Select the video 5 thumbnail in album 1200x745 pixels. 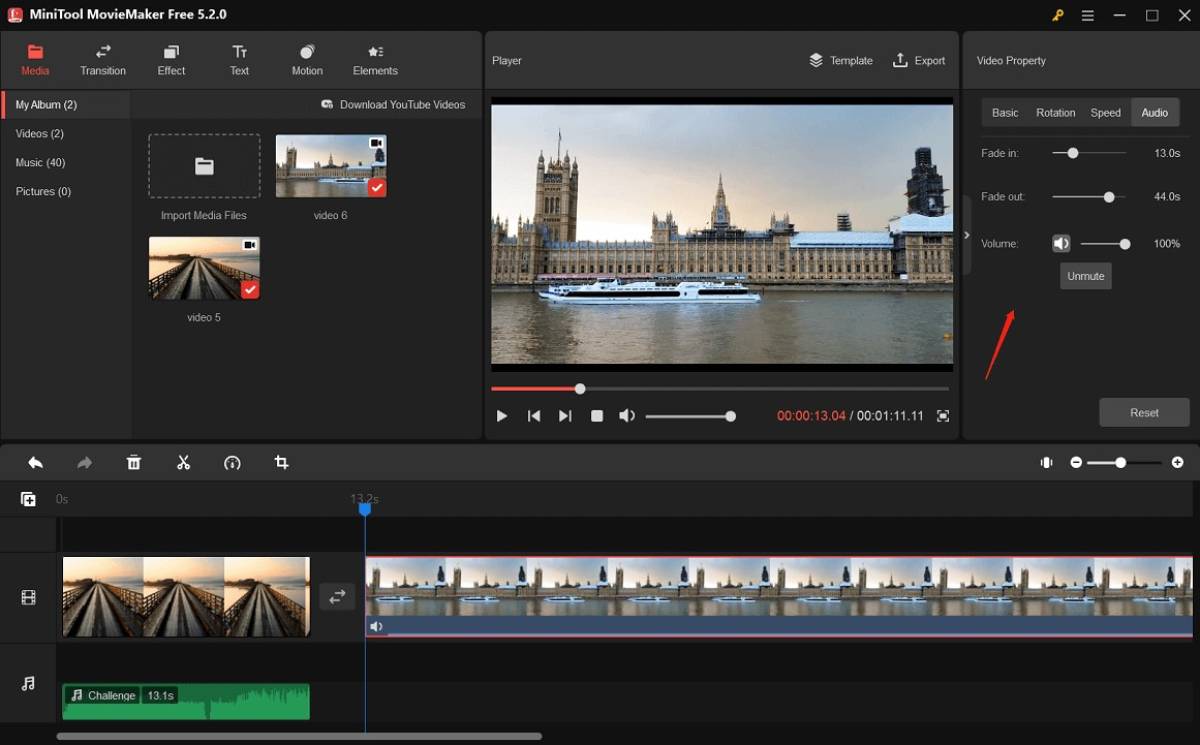pyautogui.click(x=204, y=268)
